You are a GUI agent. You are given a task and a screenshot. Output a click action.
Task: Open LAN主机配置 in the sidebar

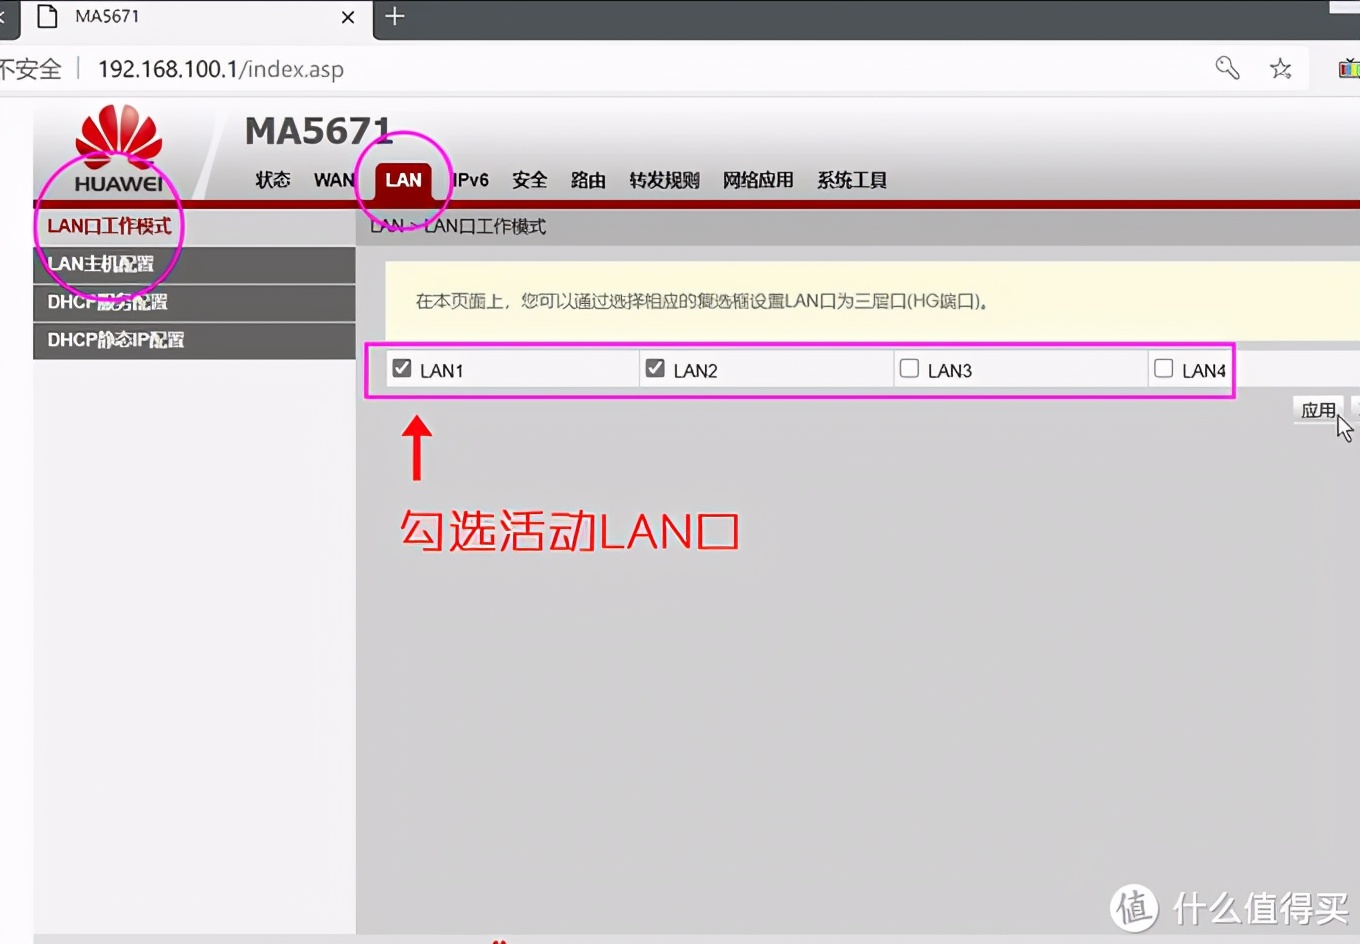coord(194,264)
